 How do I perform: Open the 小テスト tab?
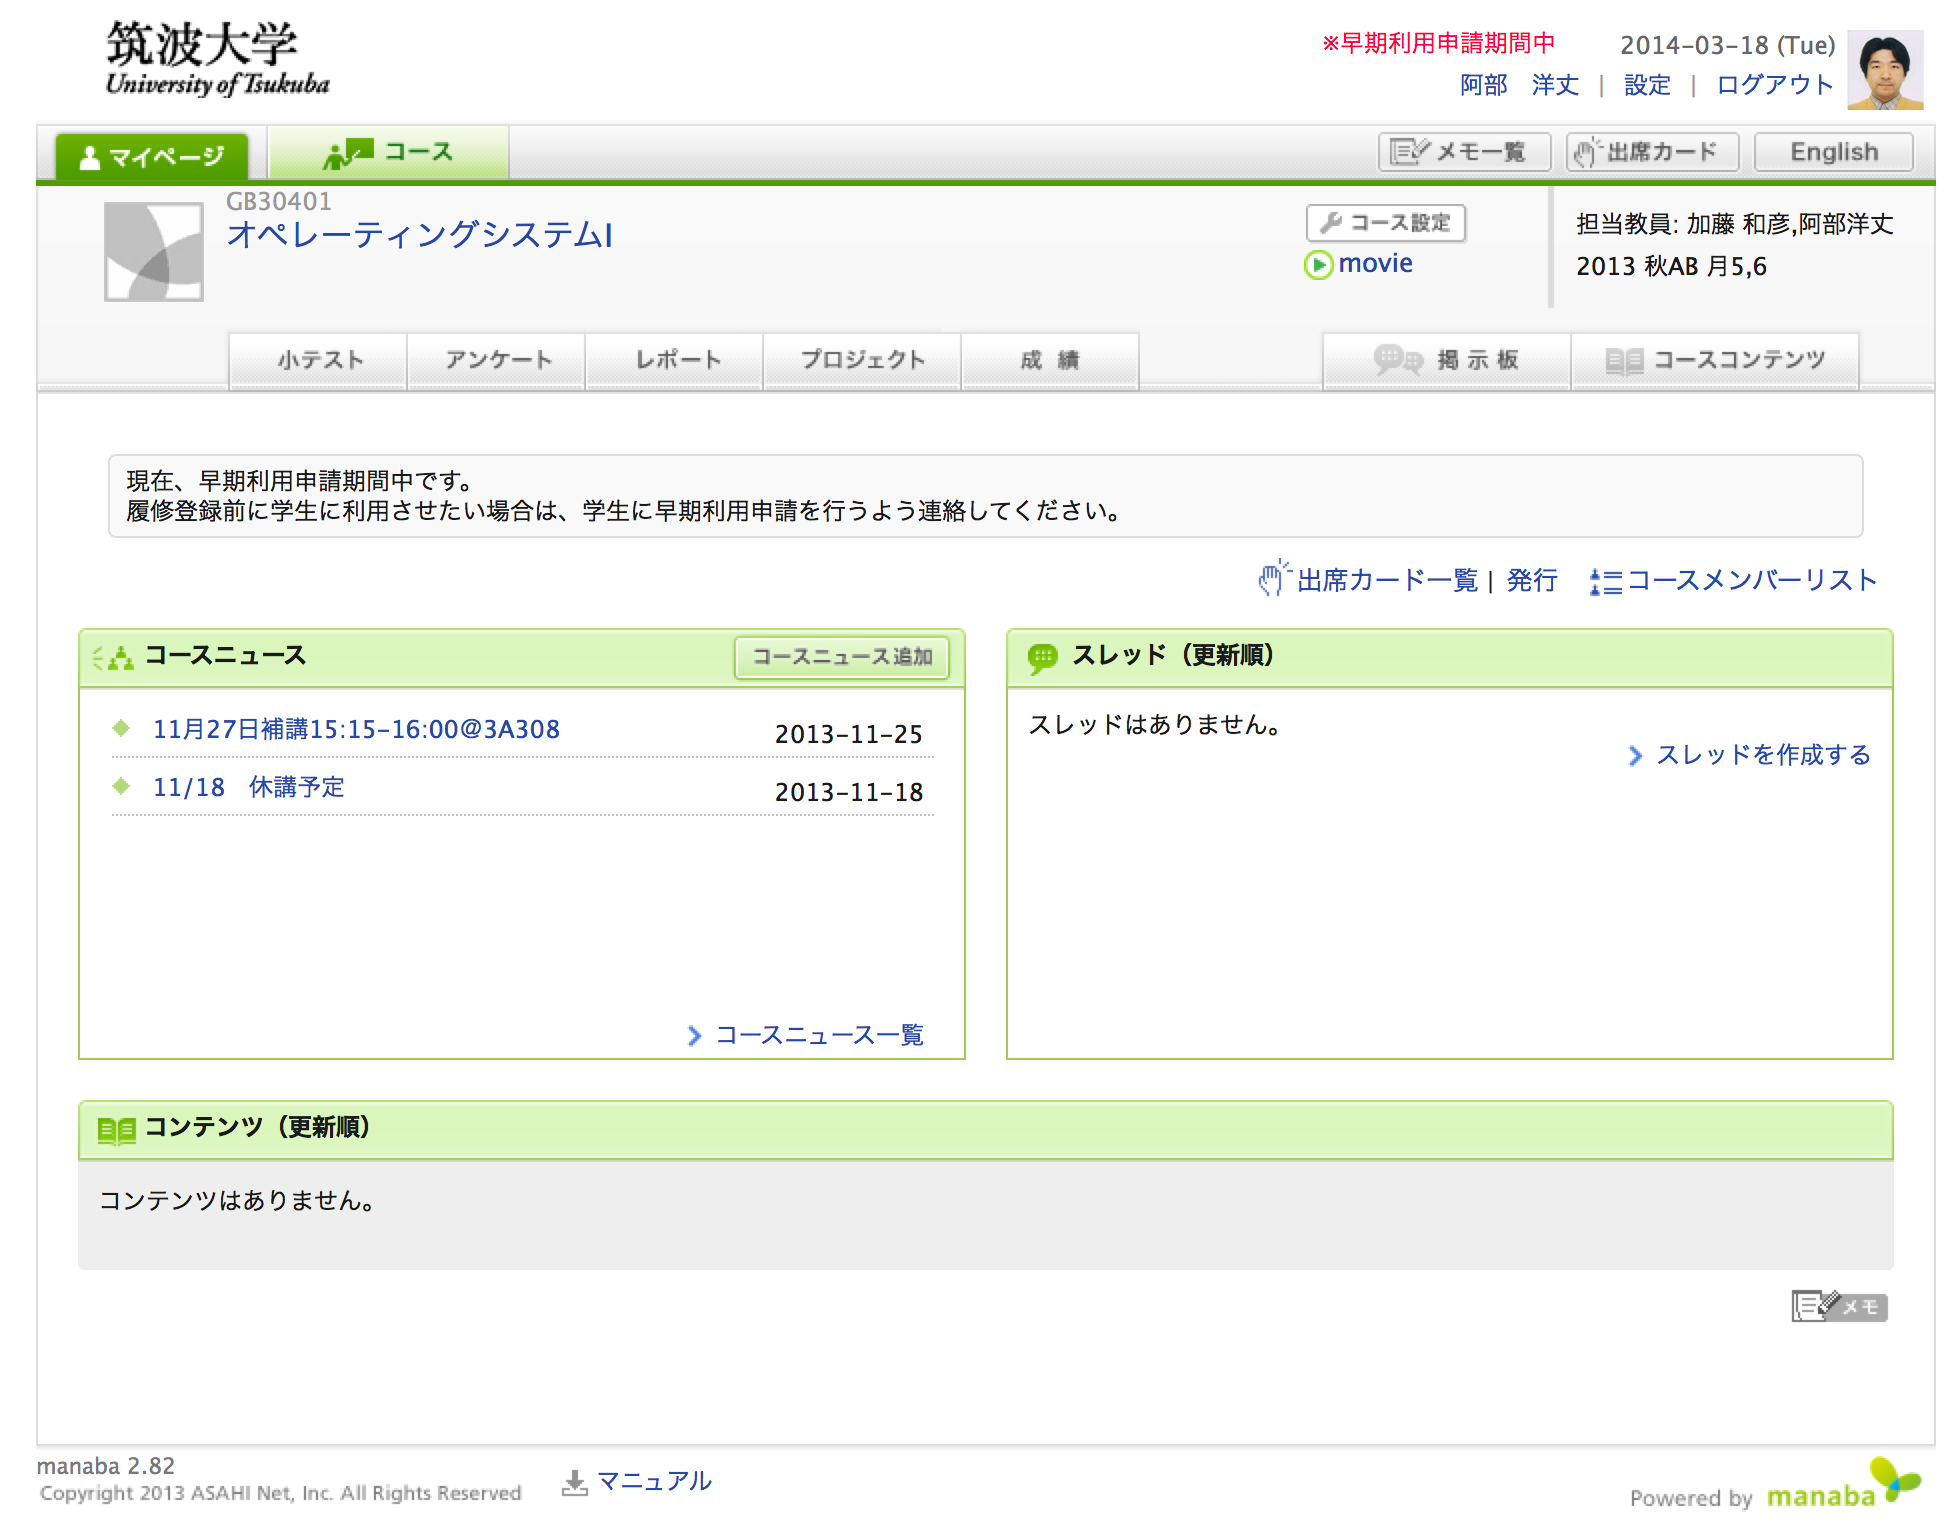pyautogui.click(x=319, y=360)
